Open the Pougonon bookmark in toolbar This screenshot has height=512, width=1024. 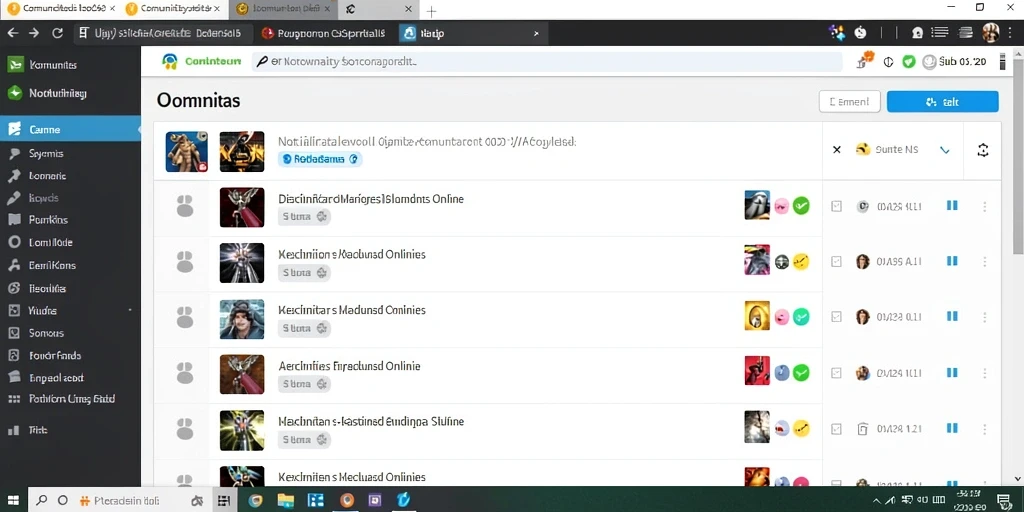point(323,33)
